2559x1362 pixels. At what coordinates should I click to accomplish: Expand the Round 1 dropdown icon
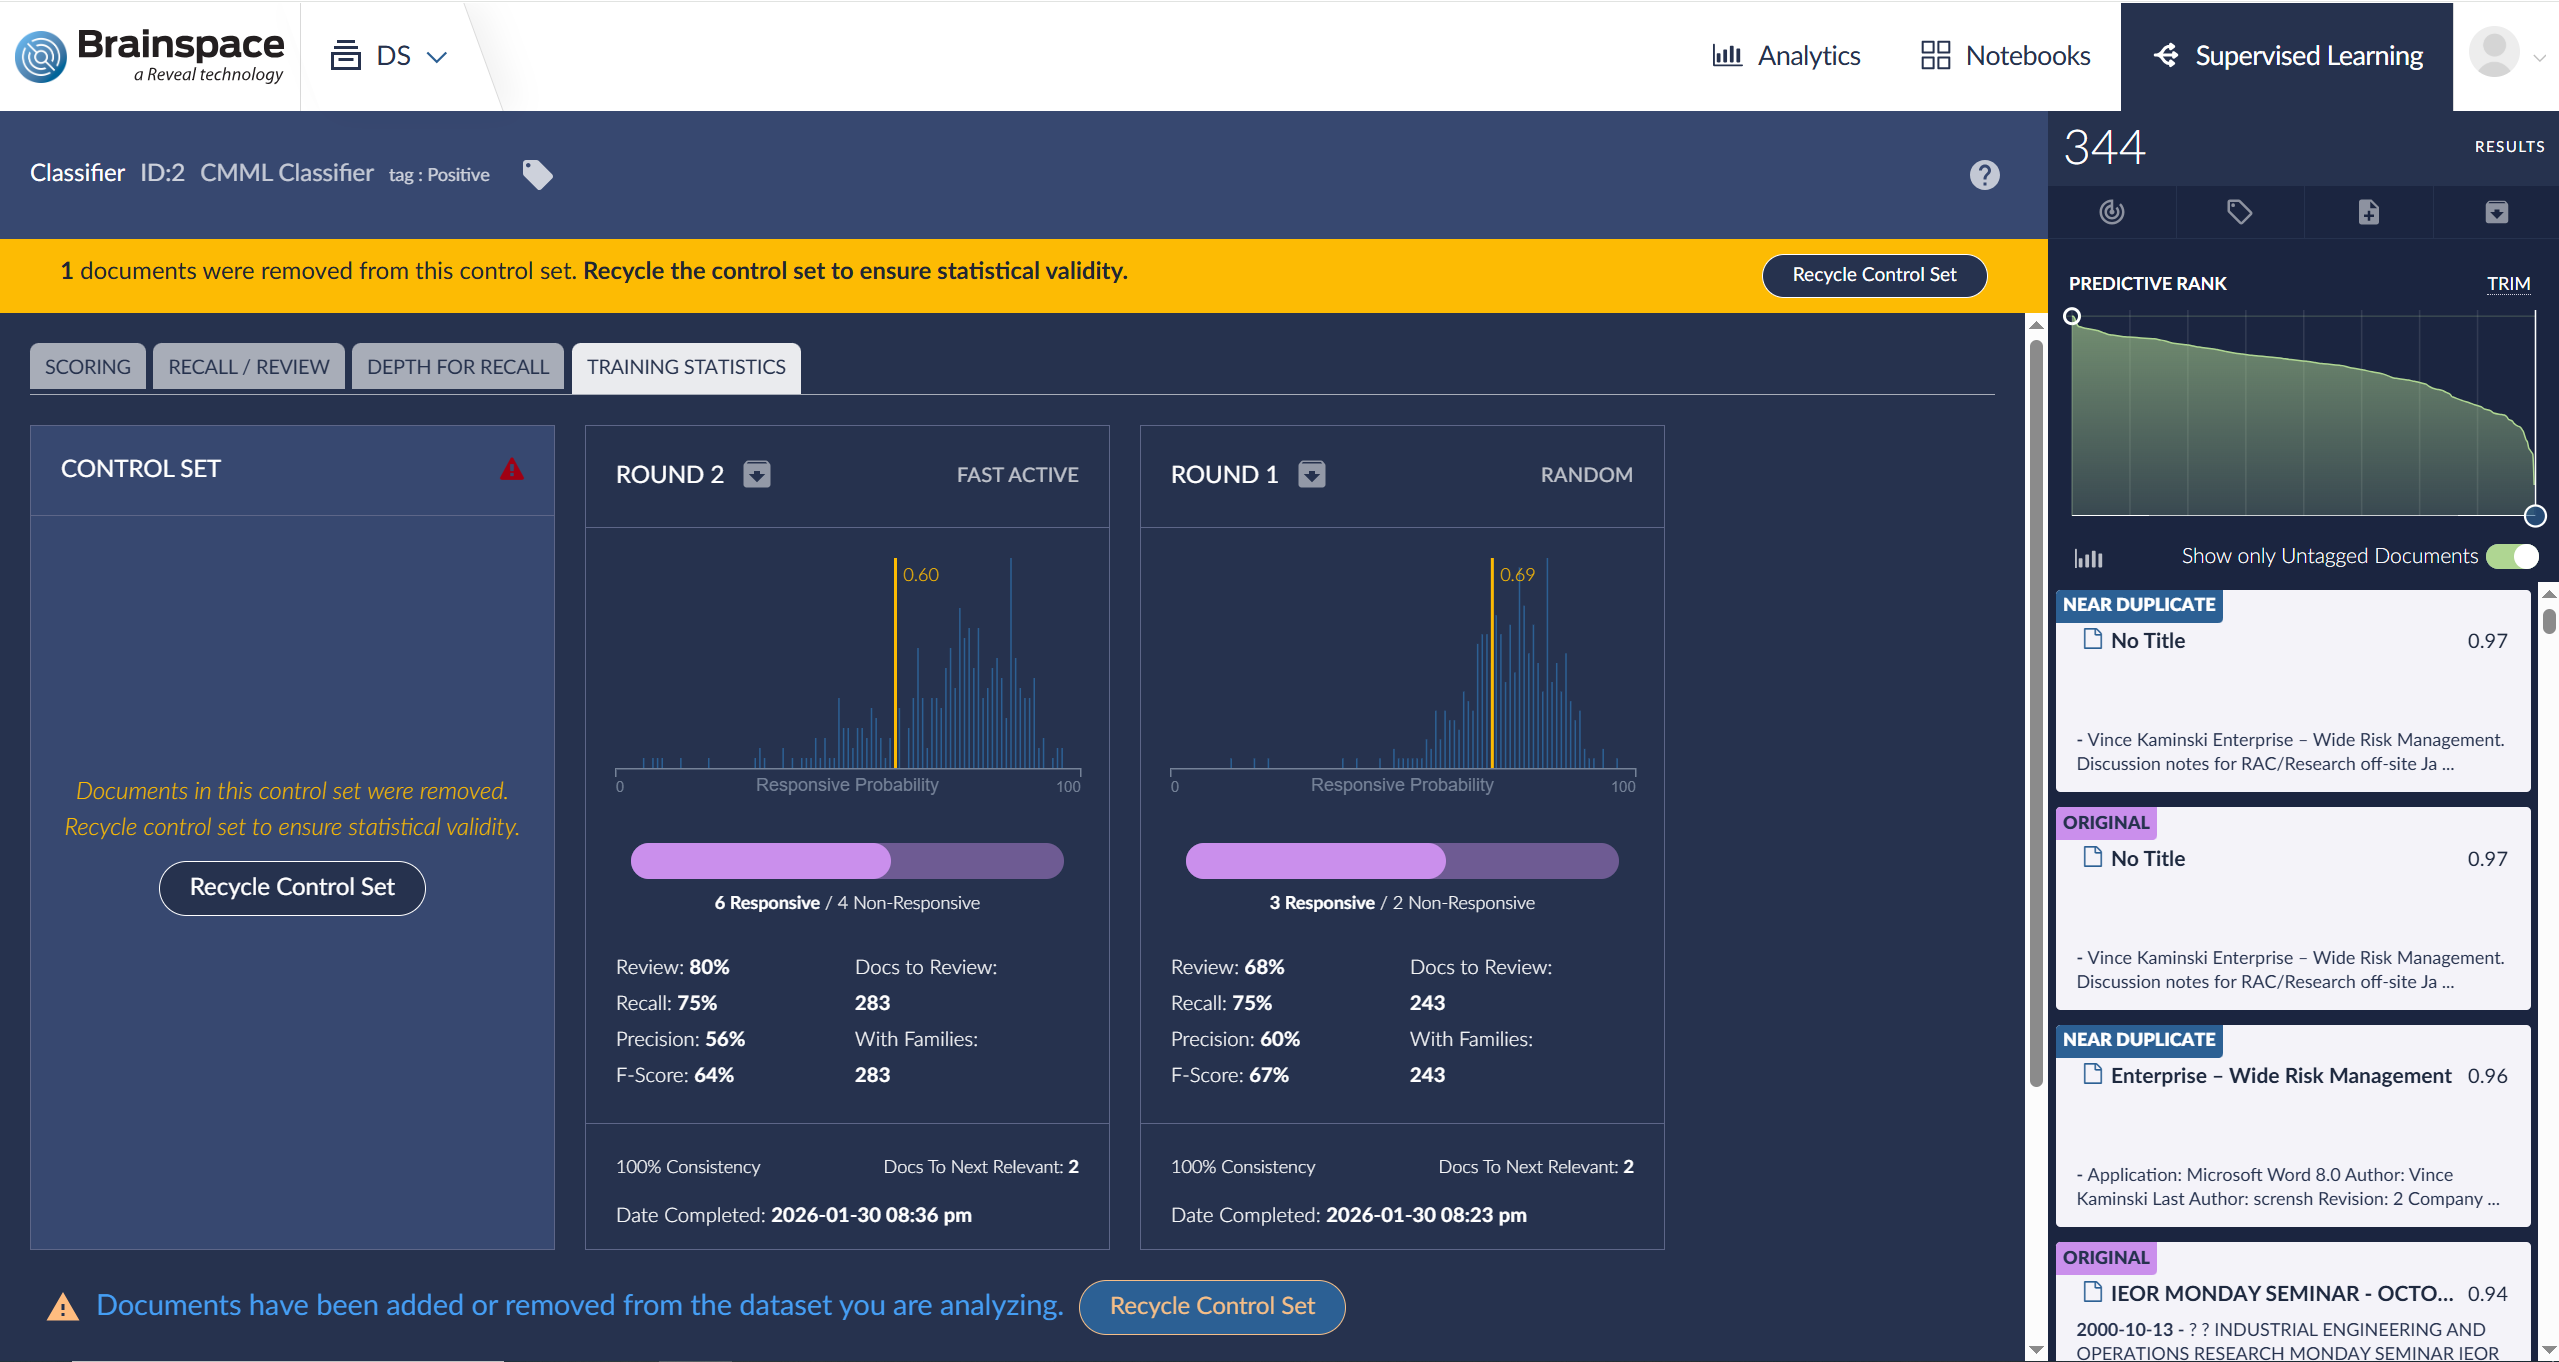coord(1312,474)
